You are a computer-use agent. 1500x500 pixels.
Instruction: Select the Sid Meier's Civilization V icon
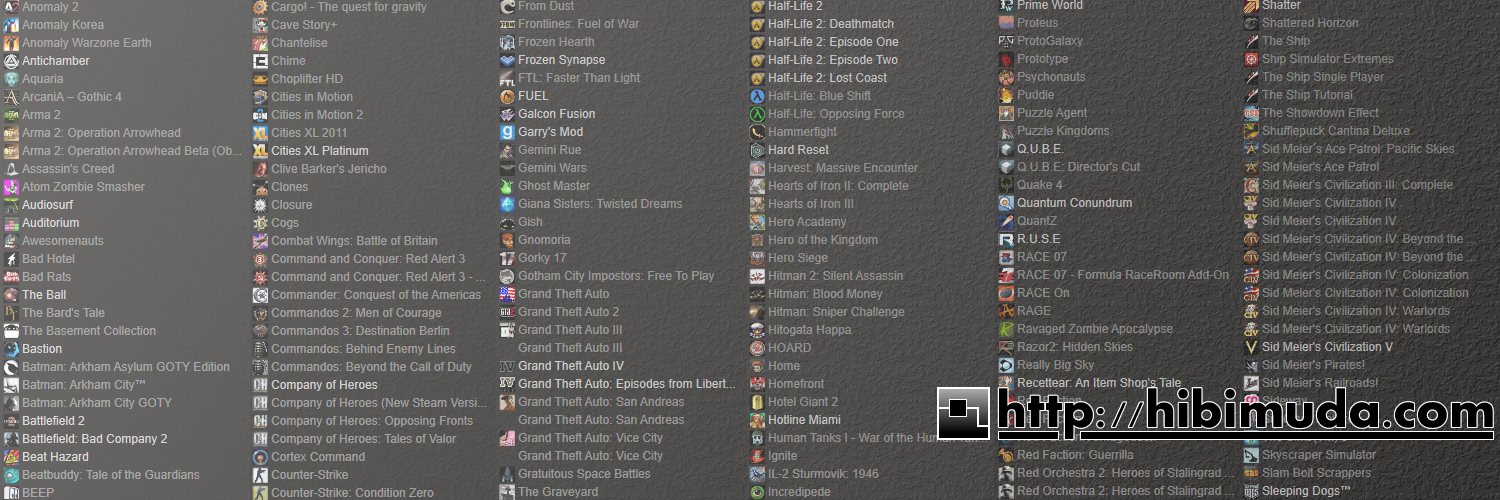coord(1251,347)
